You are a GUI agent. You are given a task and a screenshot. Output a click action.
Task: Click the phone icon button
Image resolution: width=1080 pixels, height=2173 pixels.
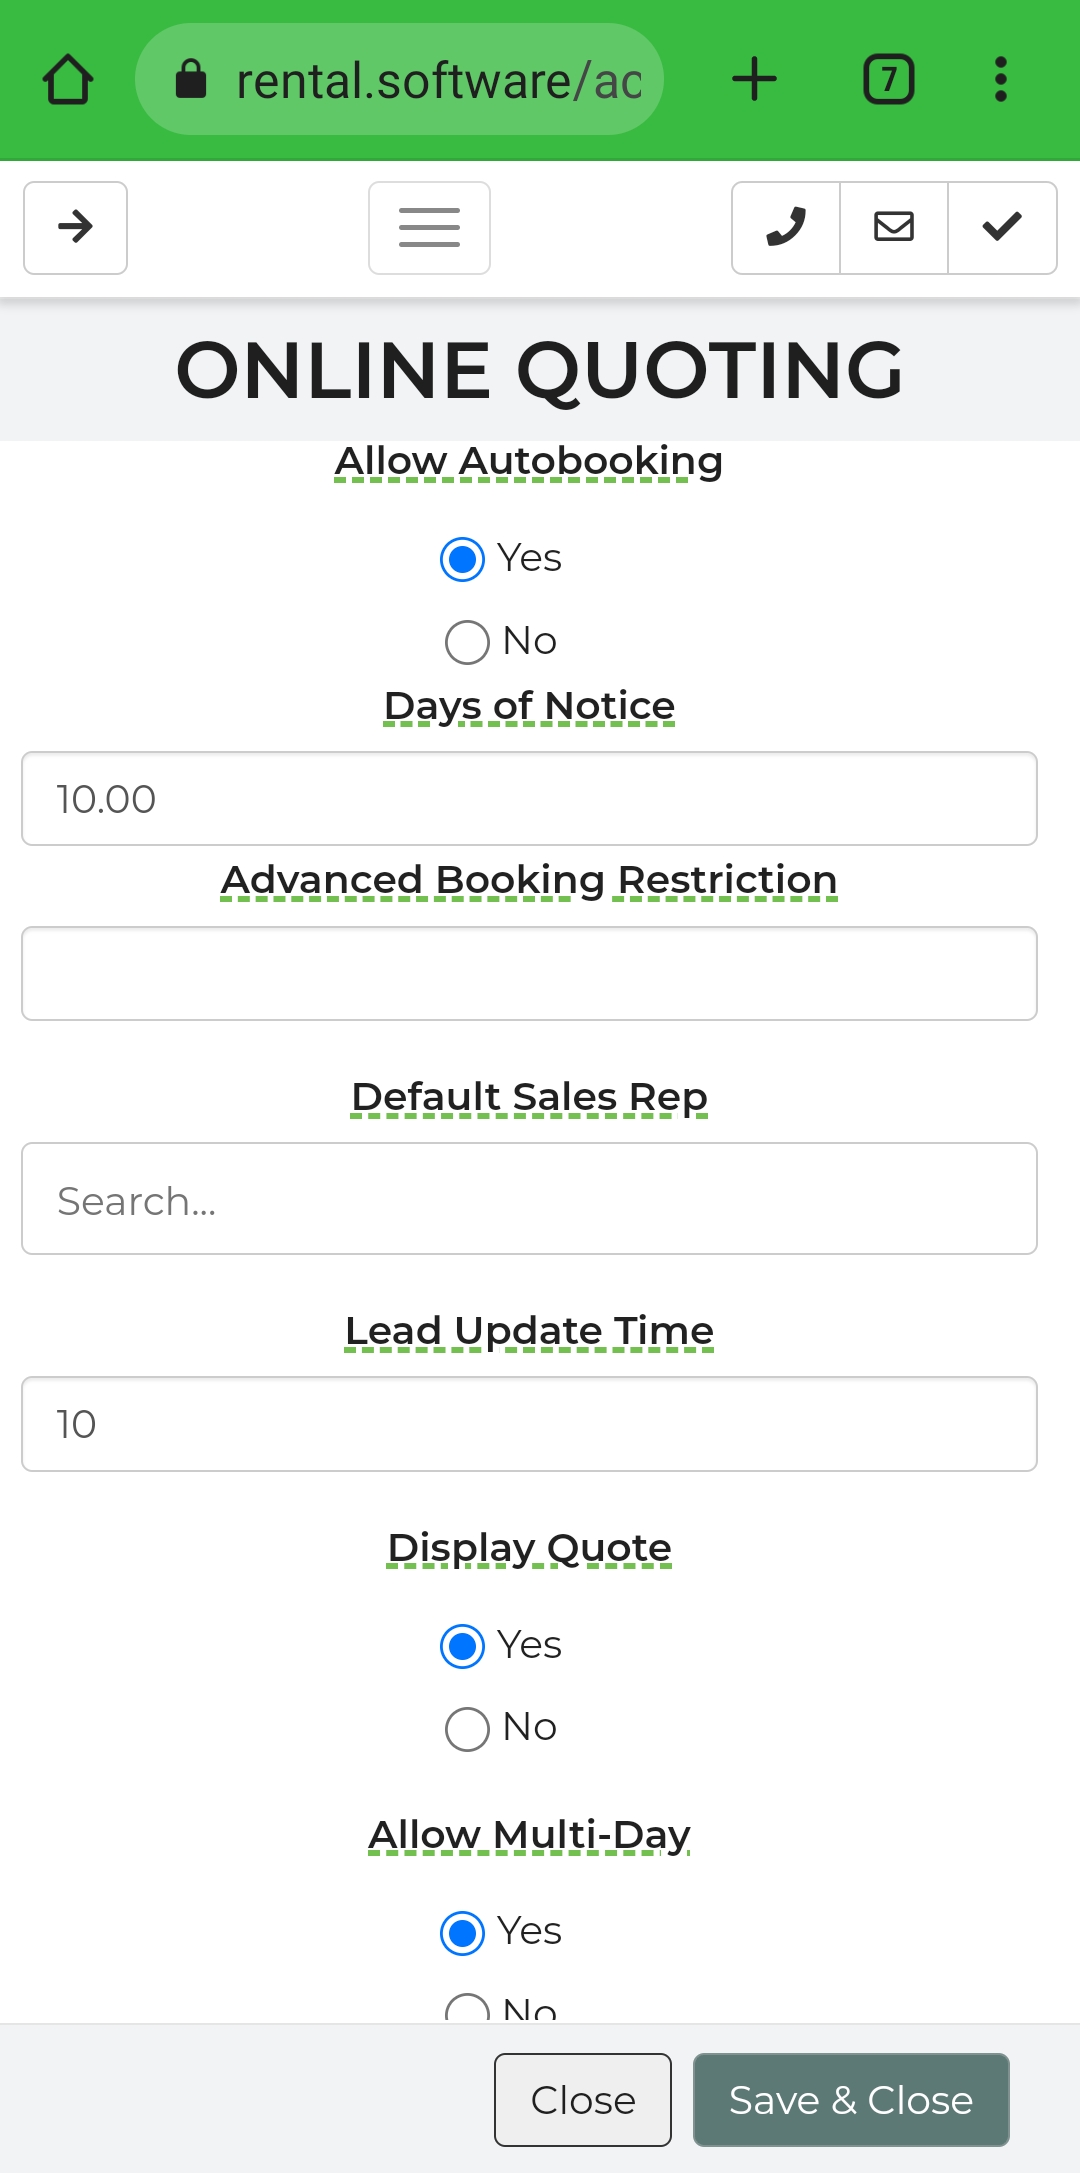[x=786, y=228]
